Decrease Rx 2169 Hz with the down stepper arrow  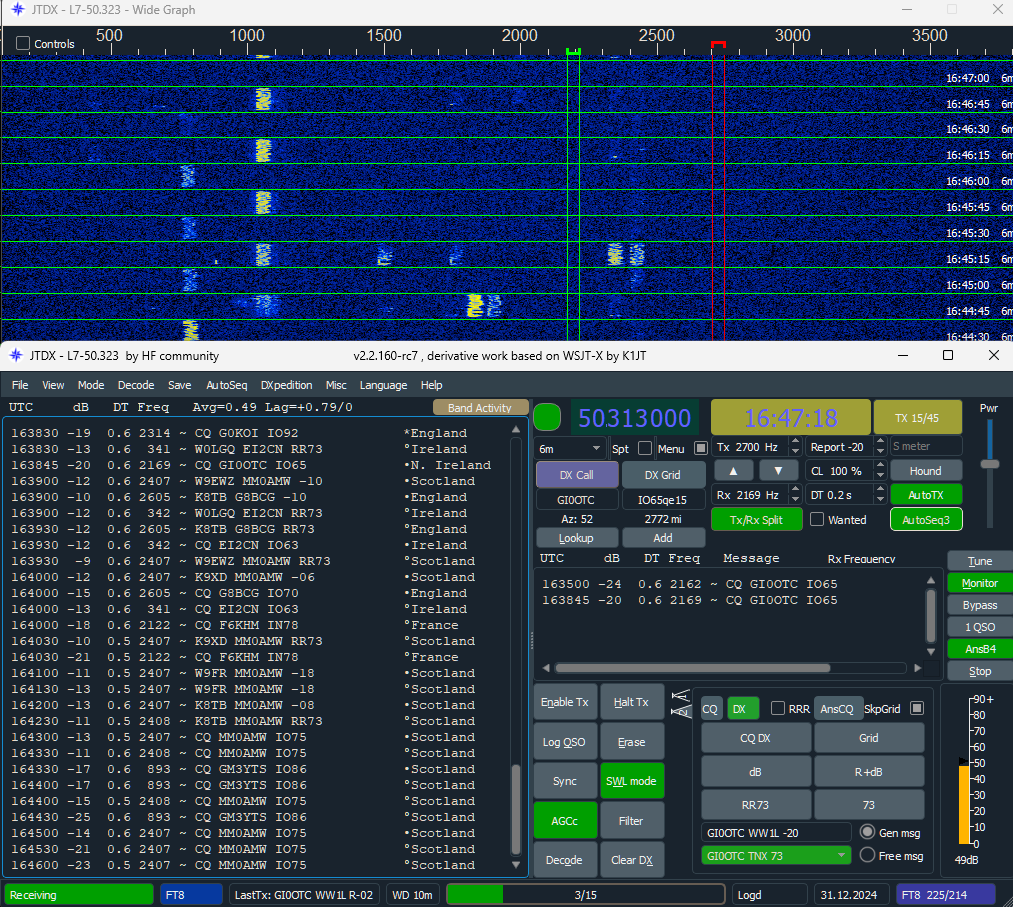pos(796,499)
